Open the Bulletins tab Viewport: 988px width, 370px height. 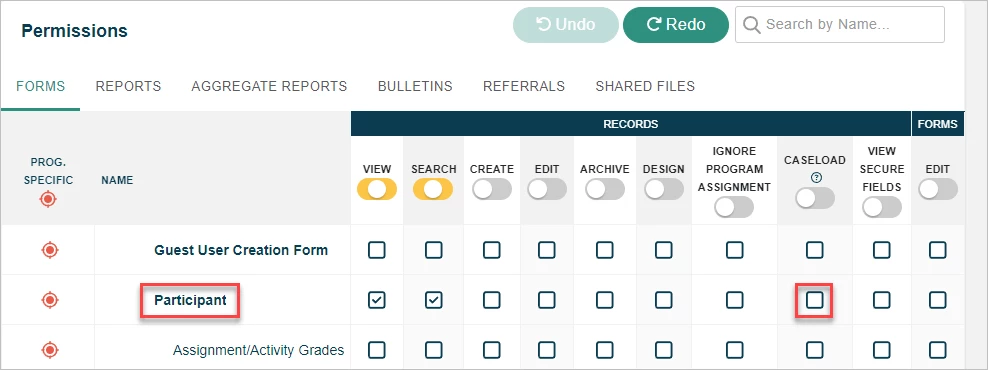415,86
